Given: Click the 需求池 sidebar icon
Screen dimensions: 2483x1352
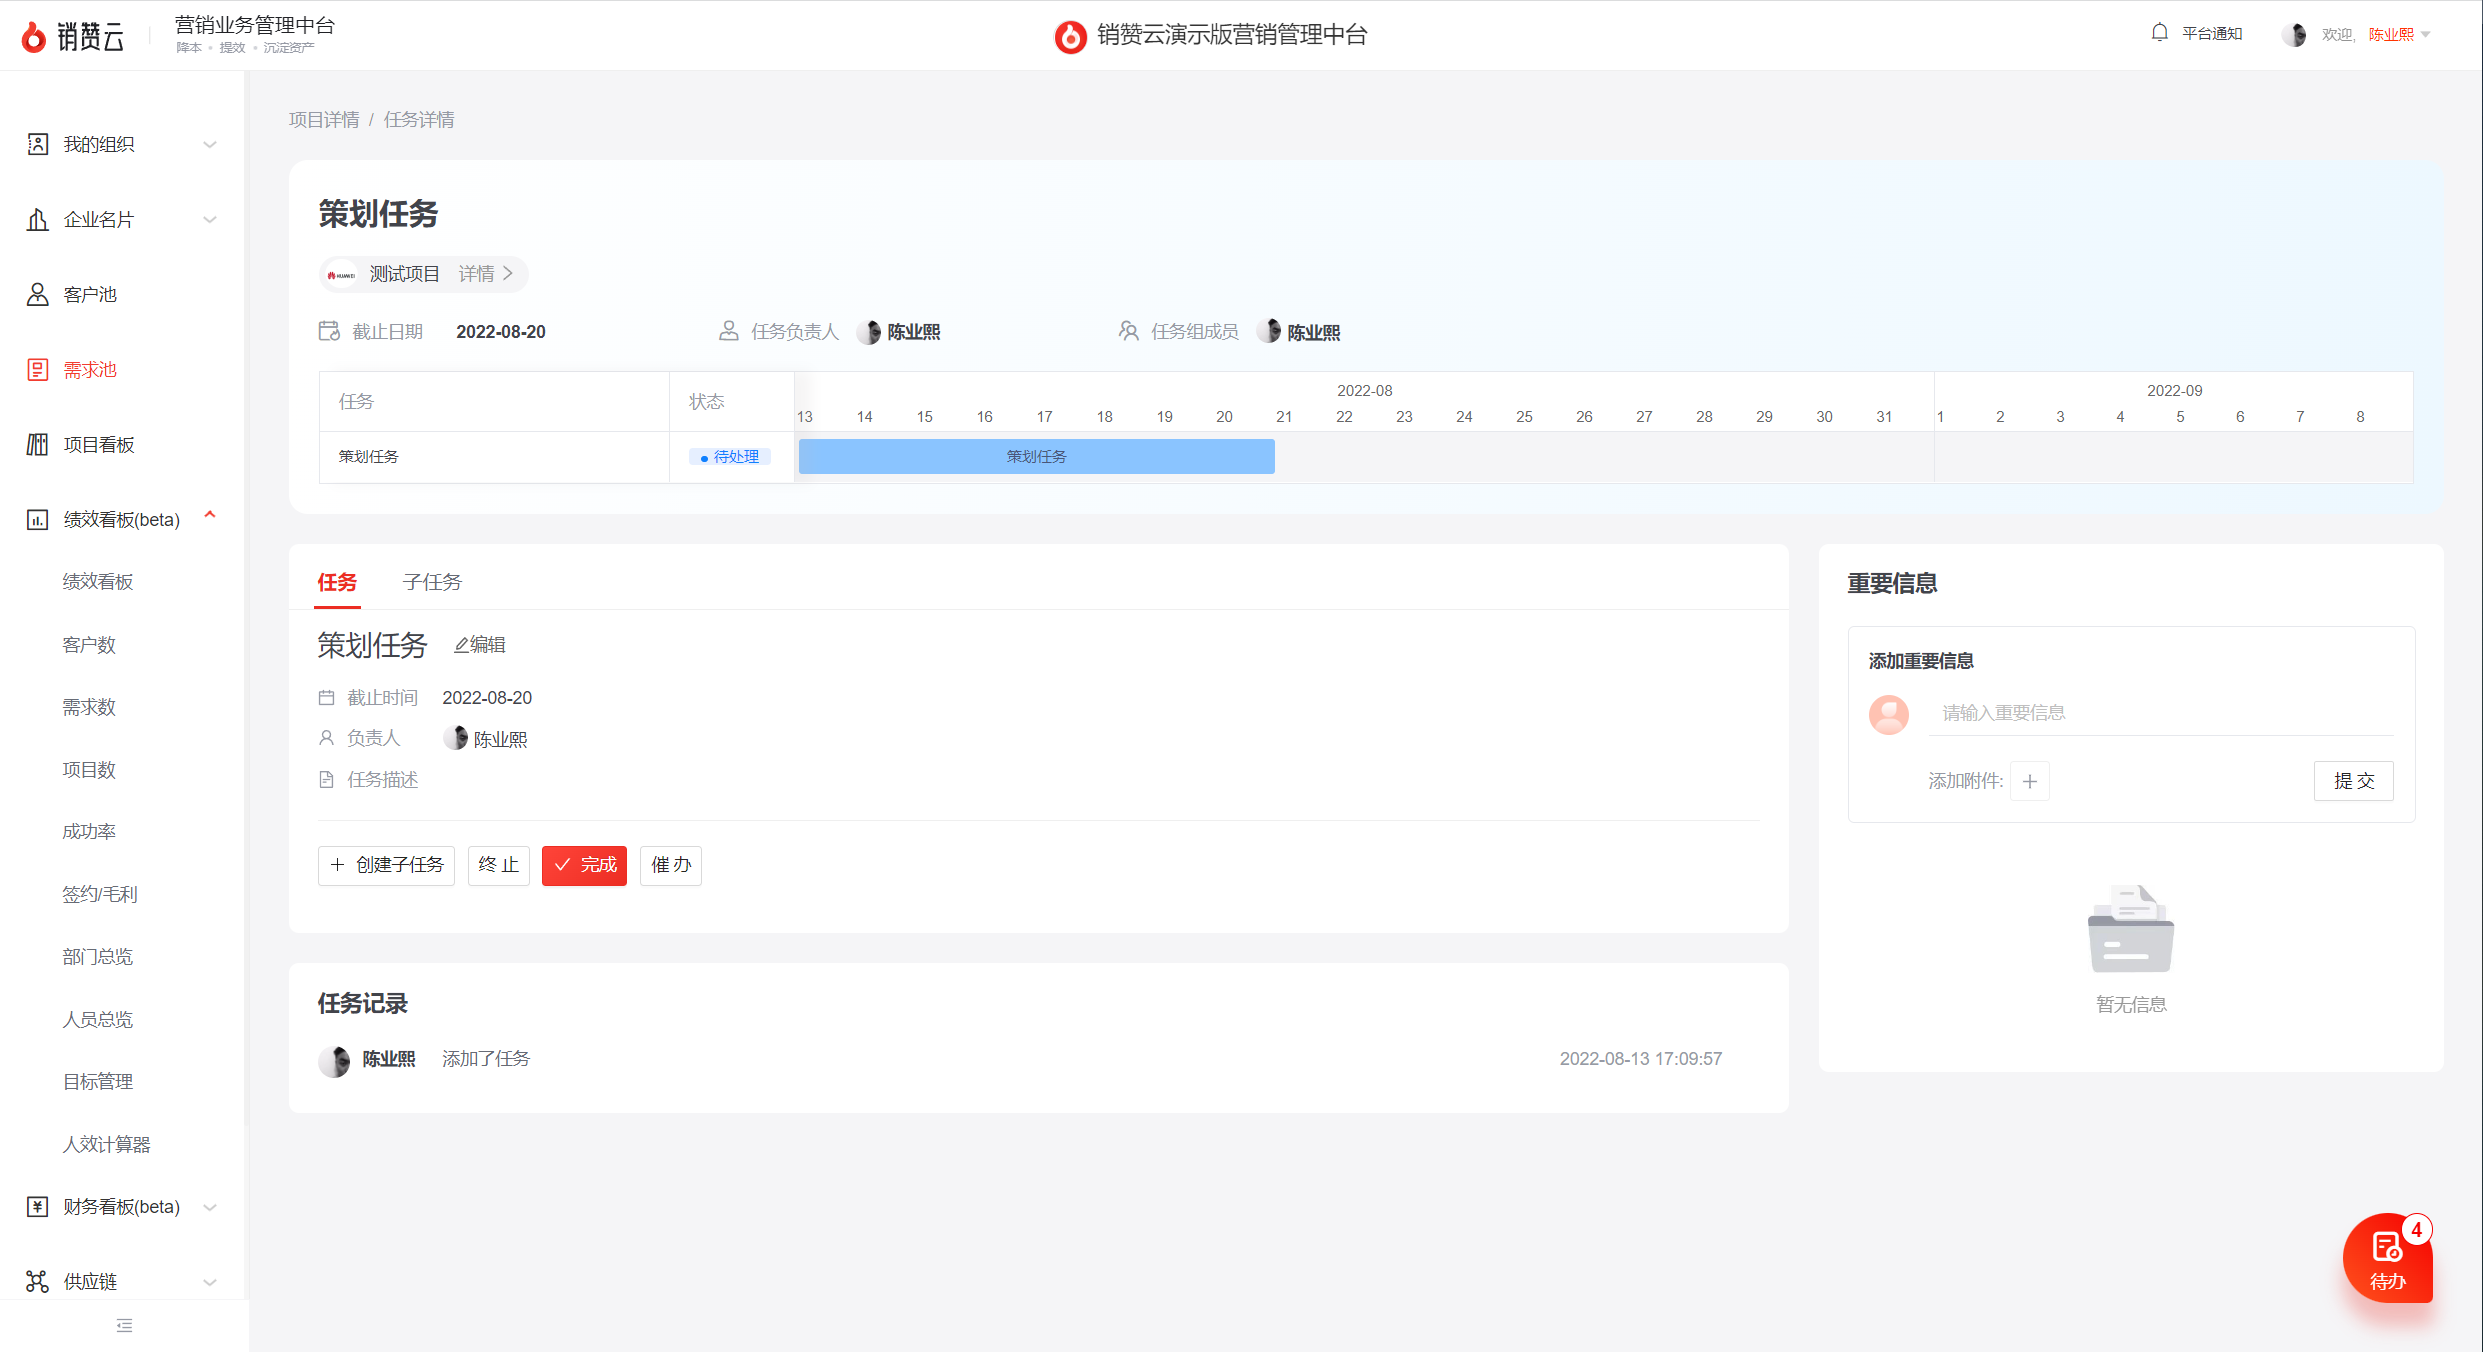Looking at the screenshot, I should coord(37,369).
